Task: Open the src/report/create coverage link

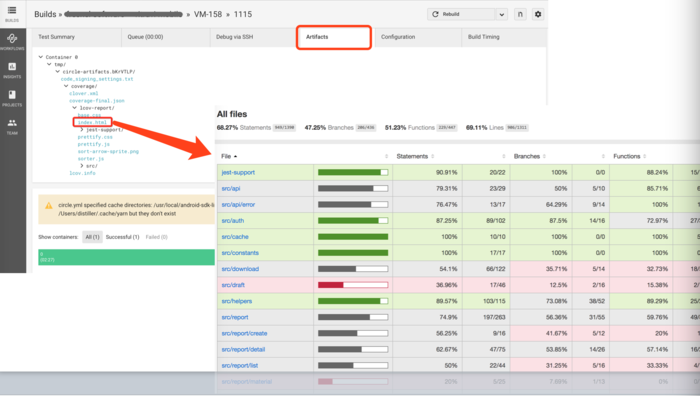Action: 244,333
